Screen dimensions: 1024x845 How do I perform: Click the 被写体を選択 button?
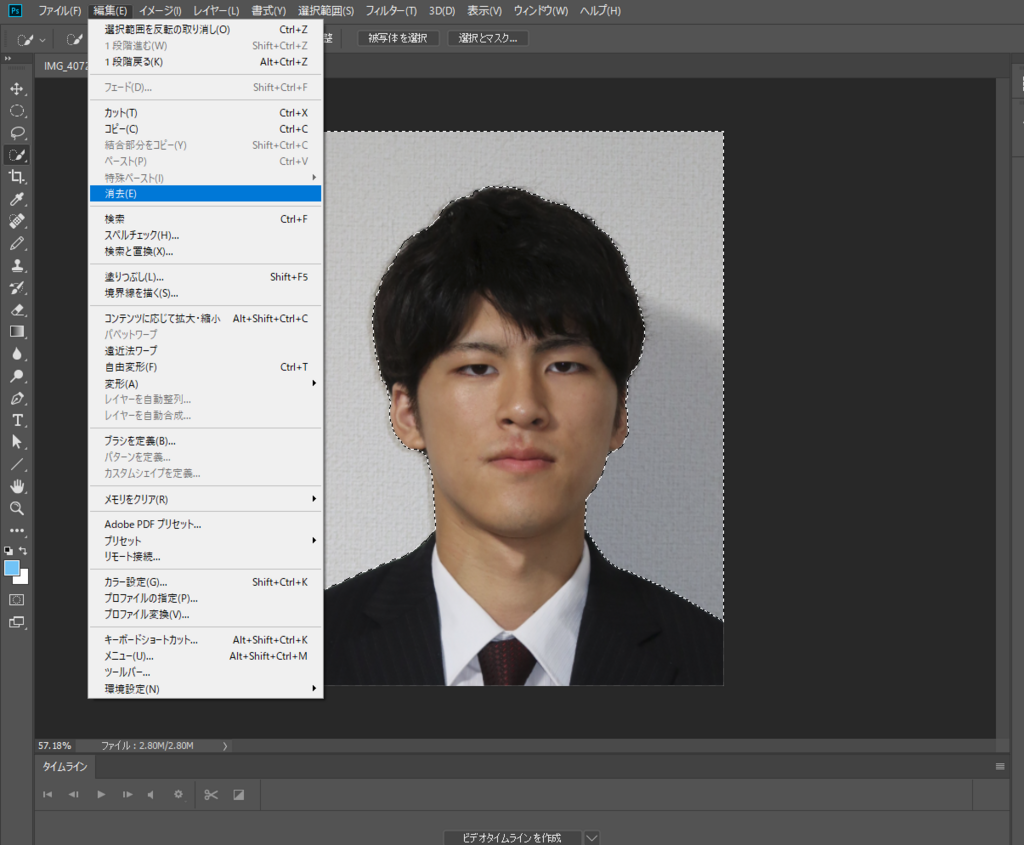397,39
